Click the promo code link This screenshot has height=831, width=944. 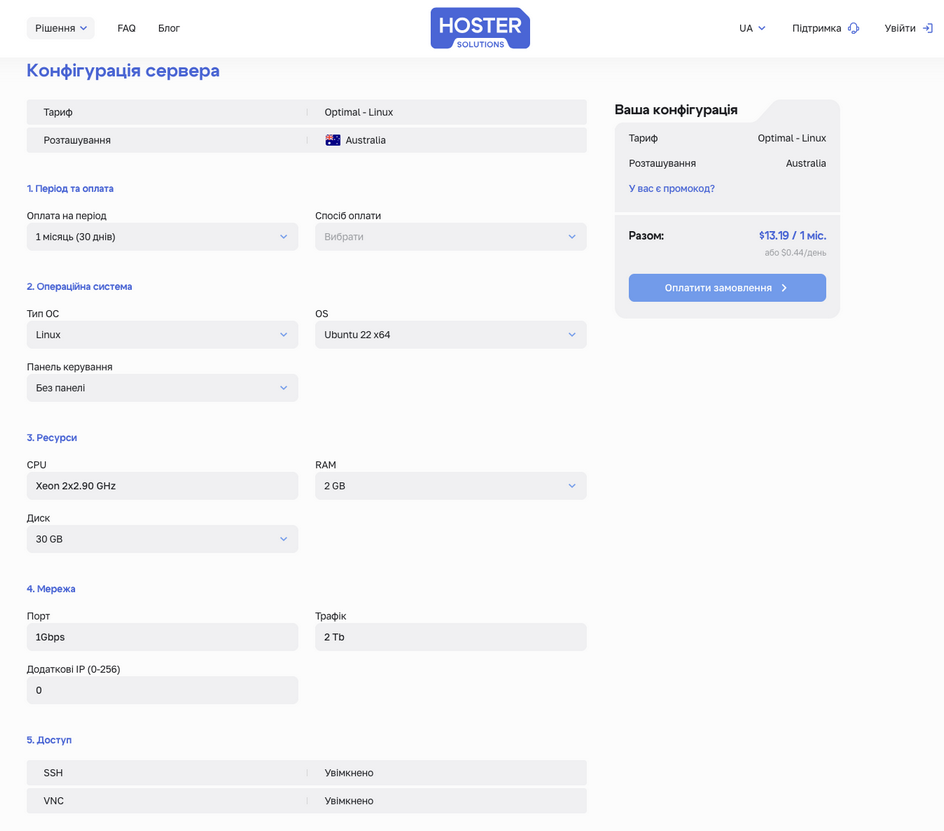[671, 188]
